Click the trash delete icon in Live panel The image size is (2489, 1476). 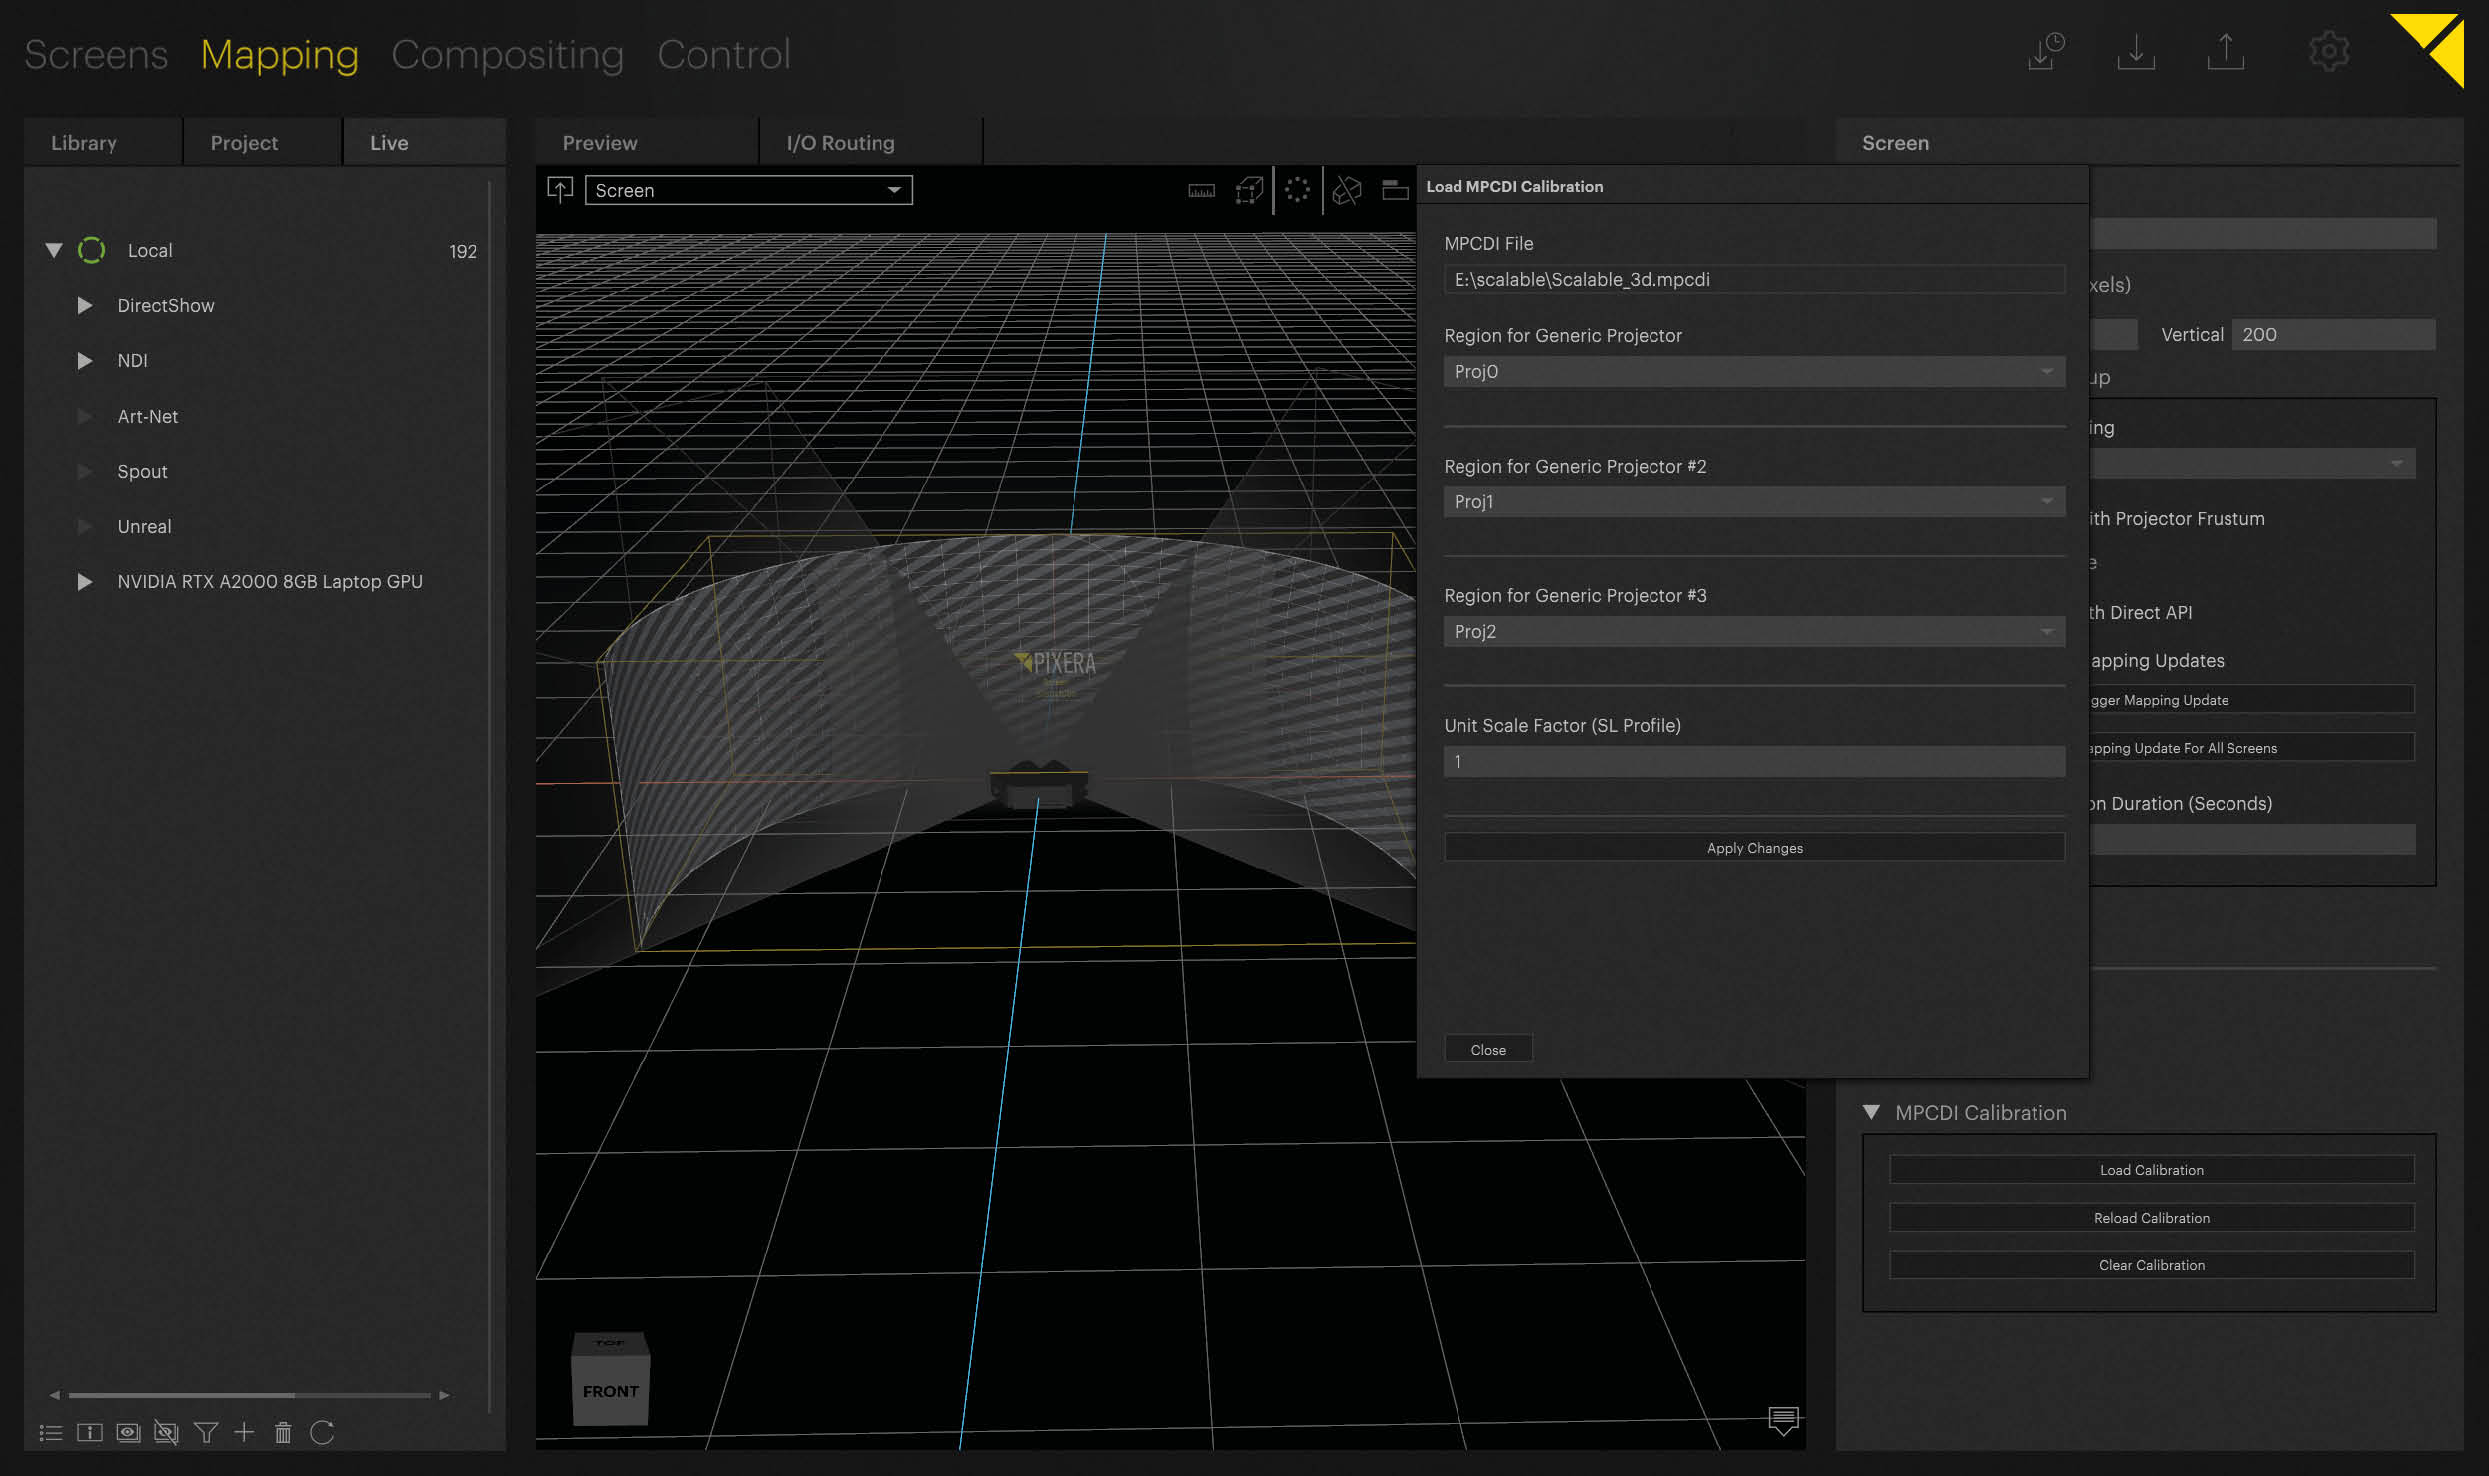click(283, 1432)
